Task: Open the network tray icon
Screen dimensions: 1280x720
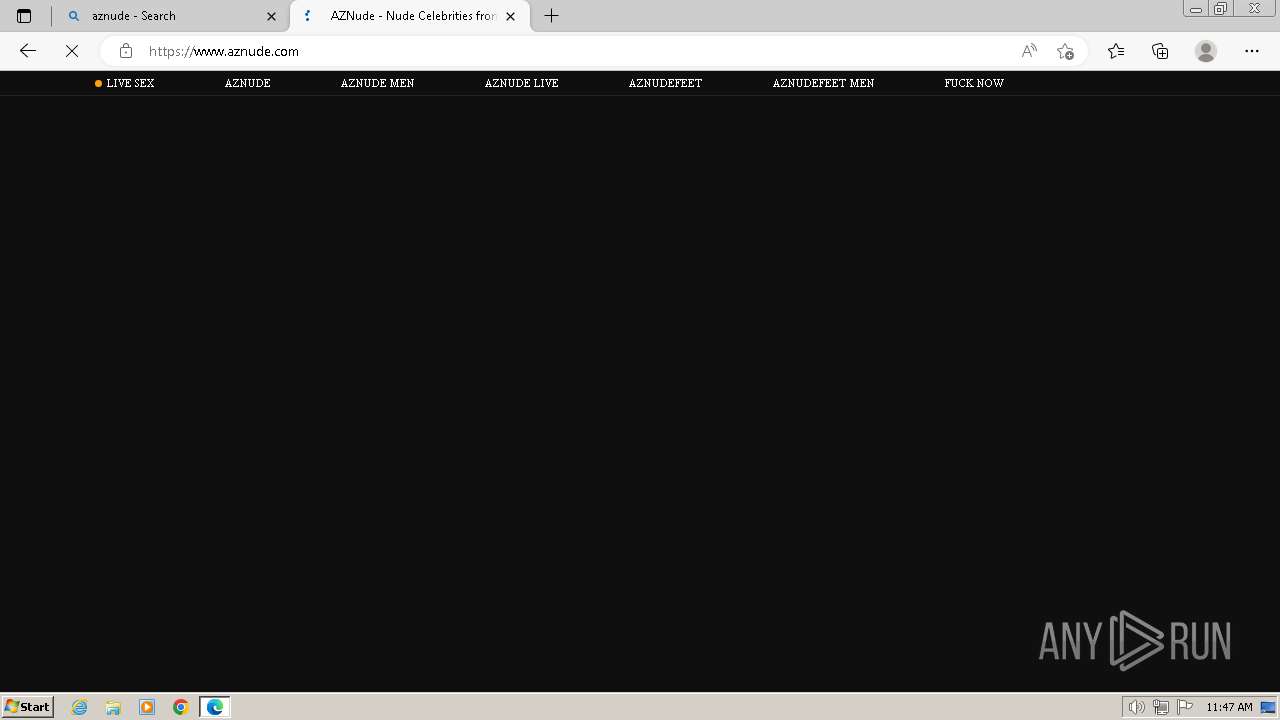Action: pyautogui.click(x=1160, y=707)
